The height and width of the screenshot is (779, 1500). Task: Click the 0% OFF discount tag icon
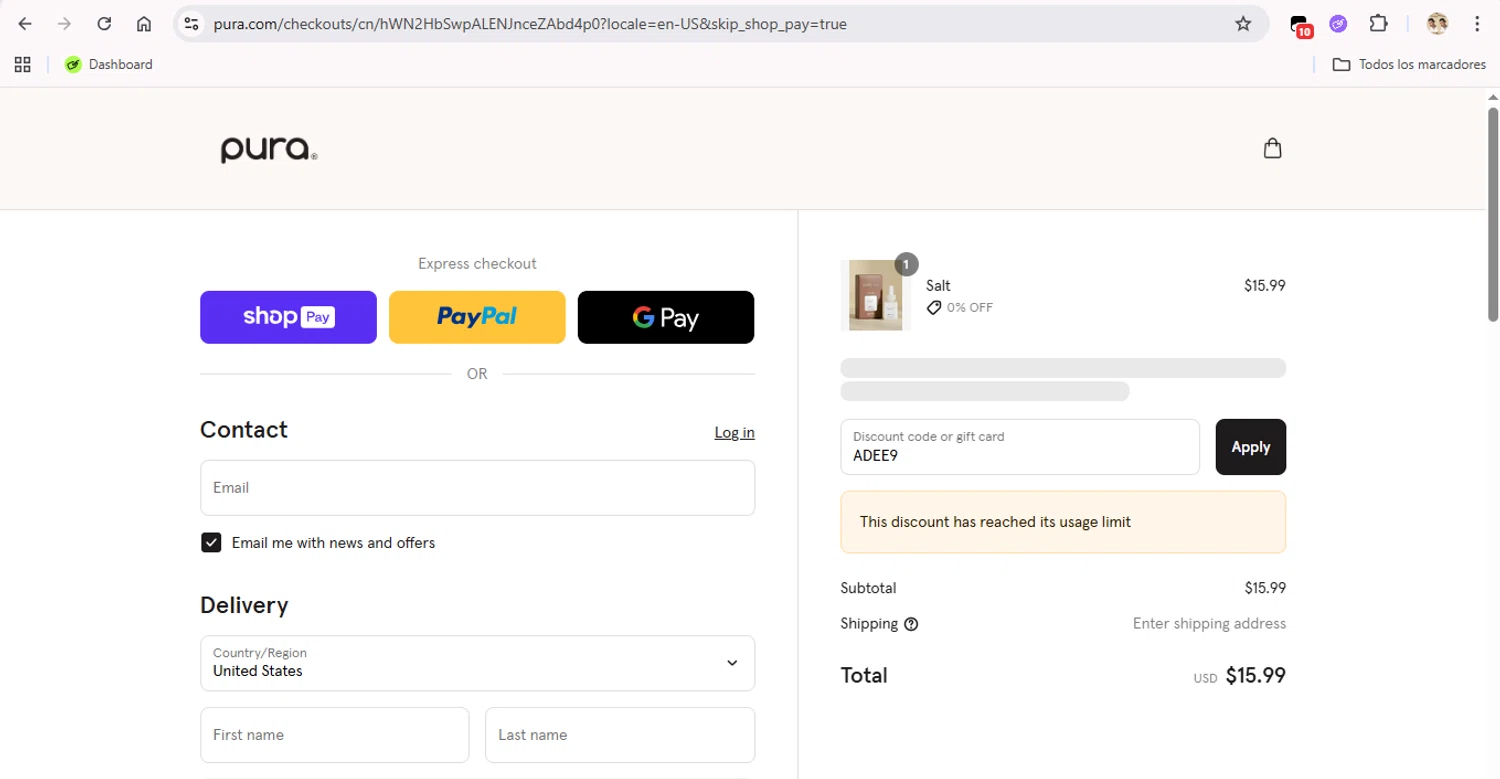[934, 308]
